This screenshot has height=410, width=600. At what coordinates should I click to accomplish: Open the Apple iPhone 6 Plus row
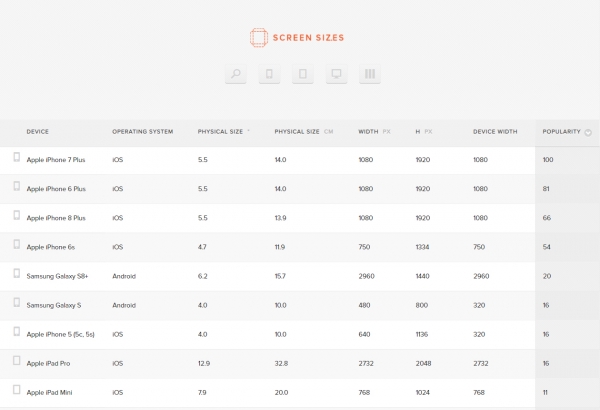300,189
